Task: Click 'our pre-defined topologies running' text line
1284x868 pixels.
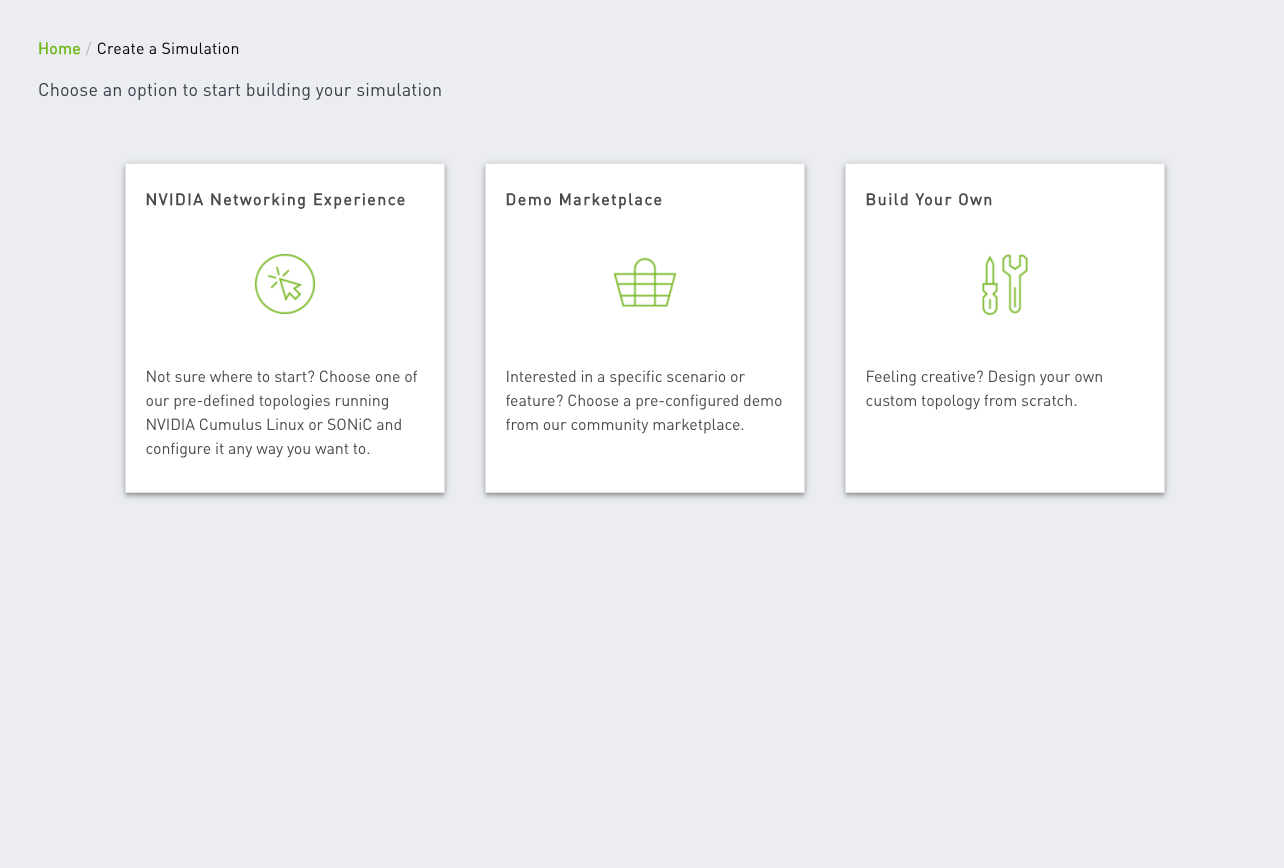Action: 267,401
